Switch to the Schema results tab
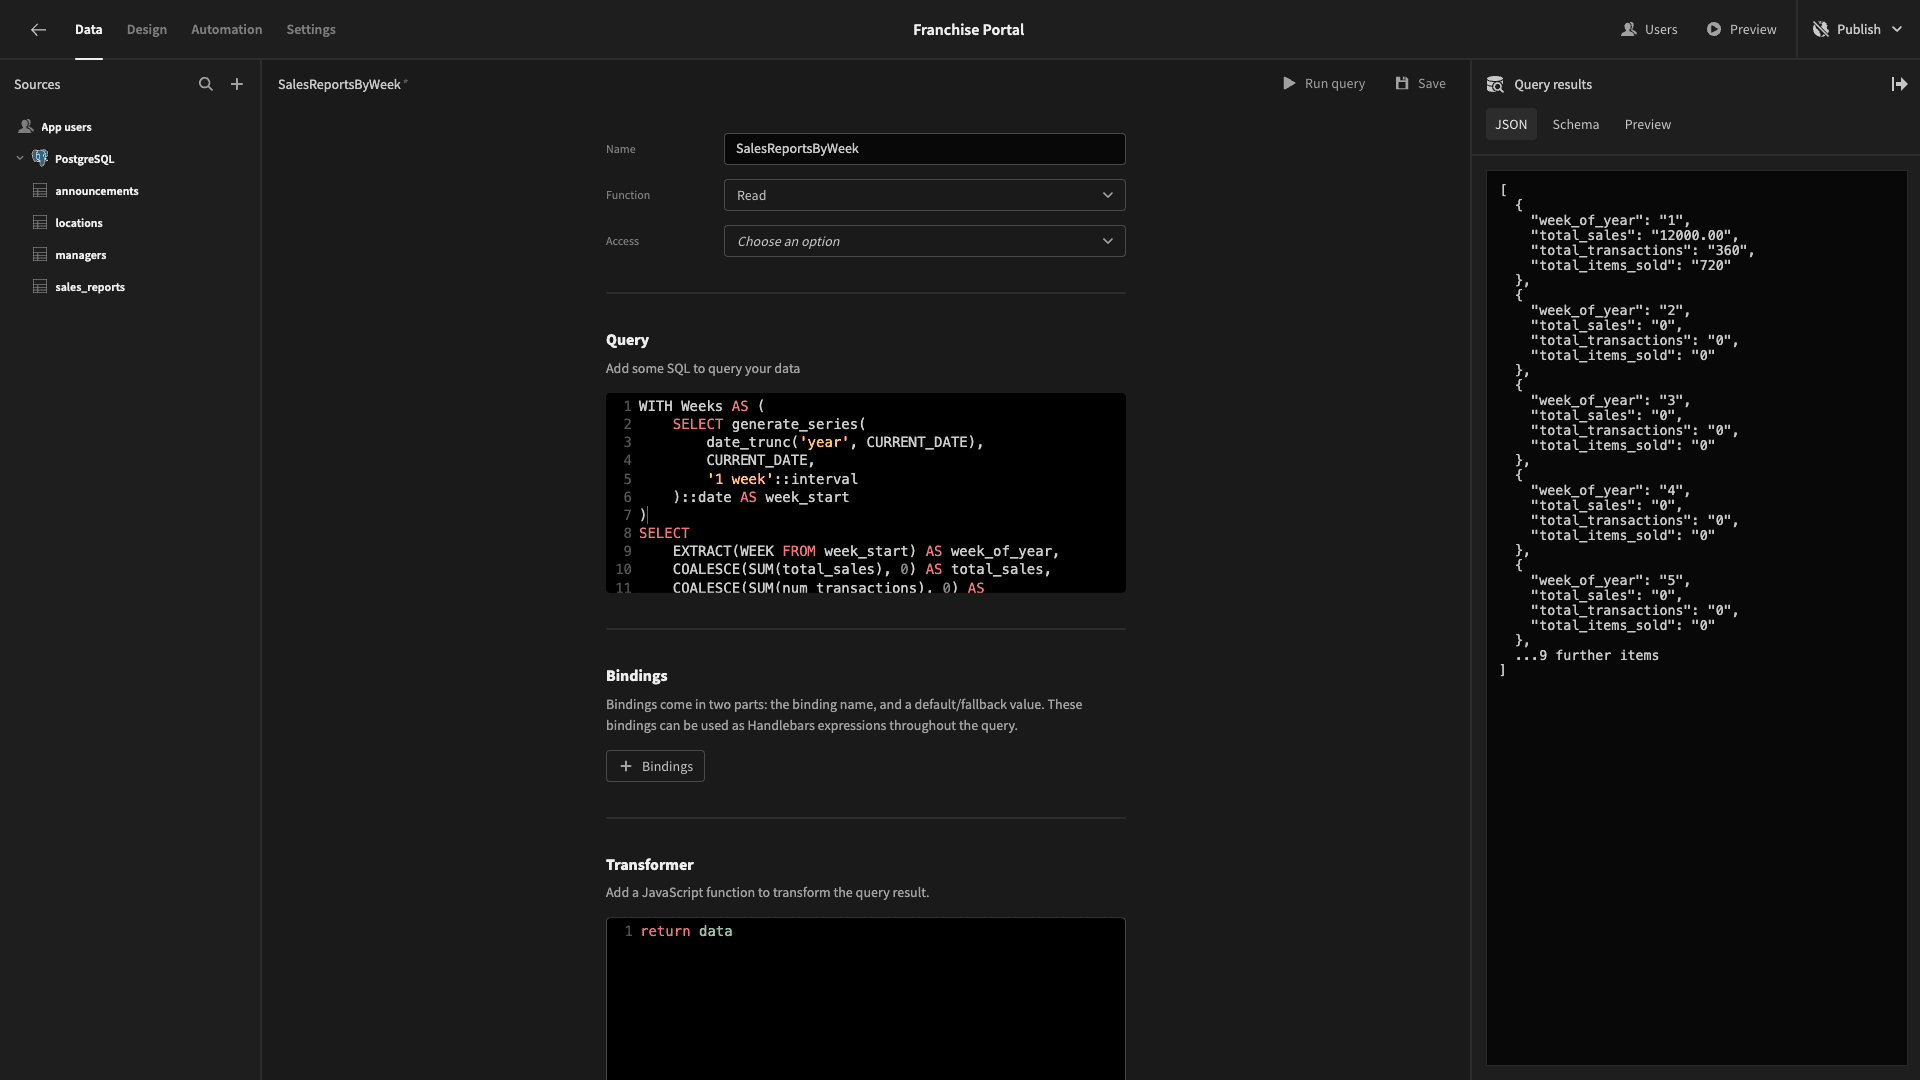The height and width of the screenshot is (1080, 1920). click(1575, 124)
